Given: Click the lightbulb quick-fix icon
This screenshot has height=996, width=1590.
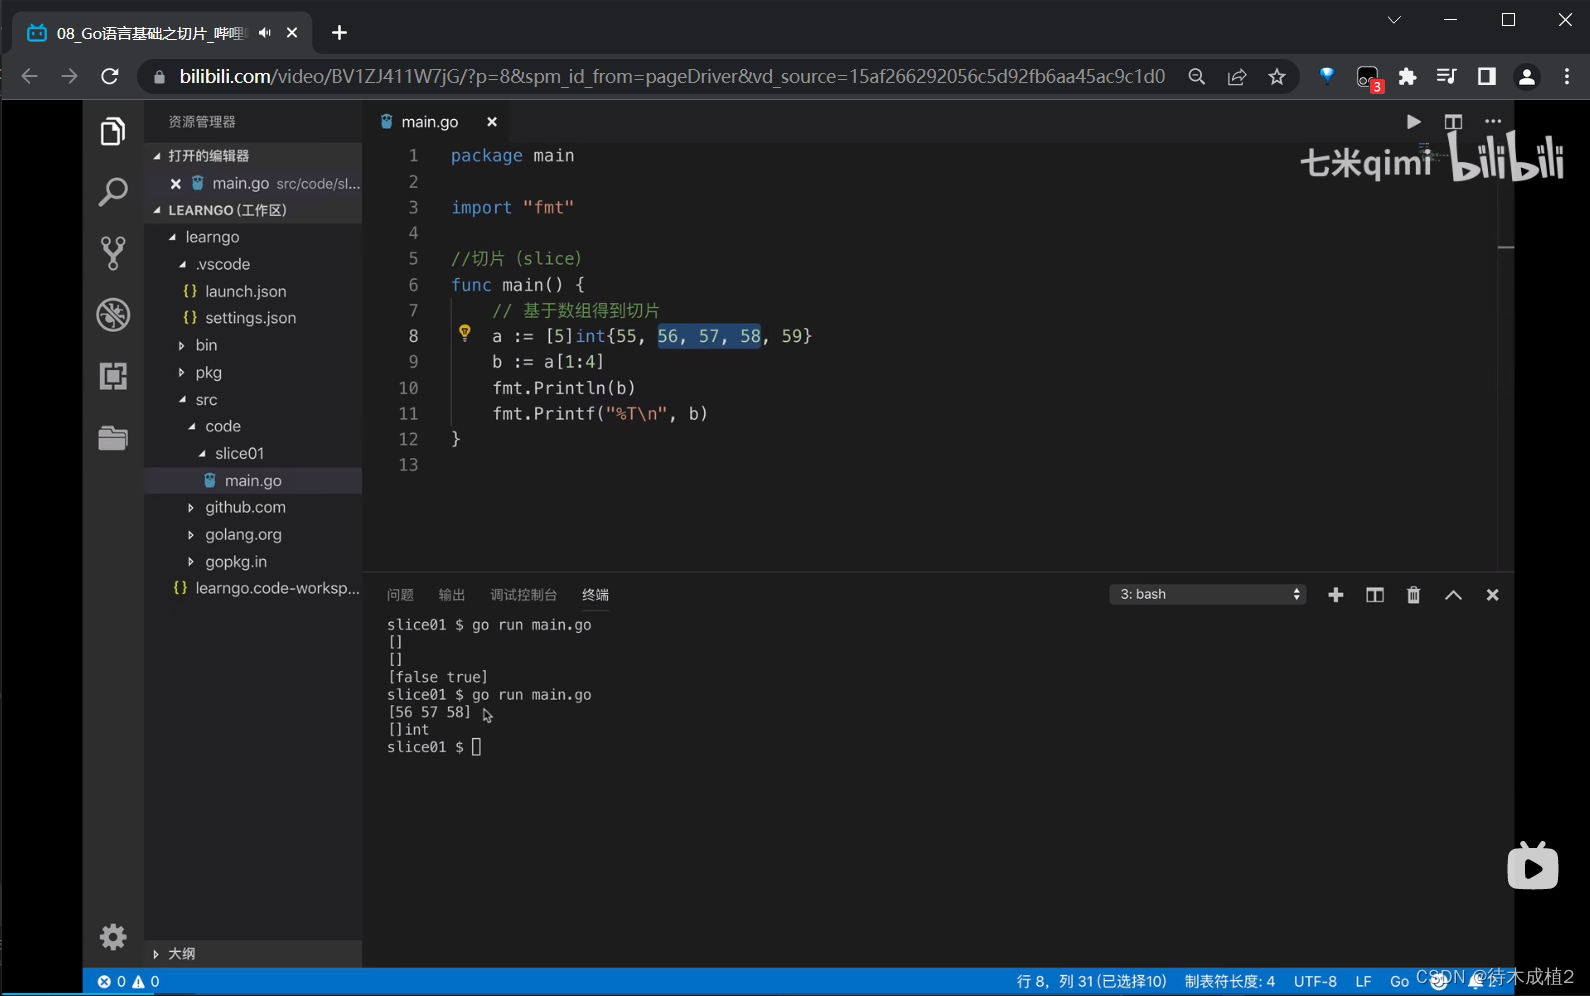Looking at the screenshot, I should click(464, 333).
